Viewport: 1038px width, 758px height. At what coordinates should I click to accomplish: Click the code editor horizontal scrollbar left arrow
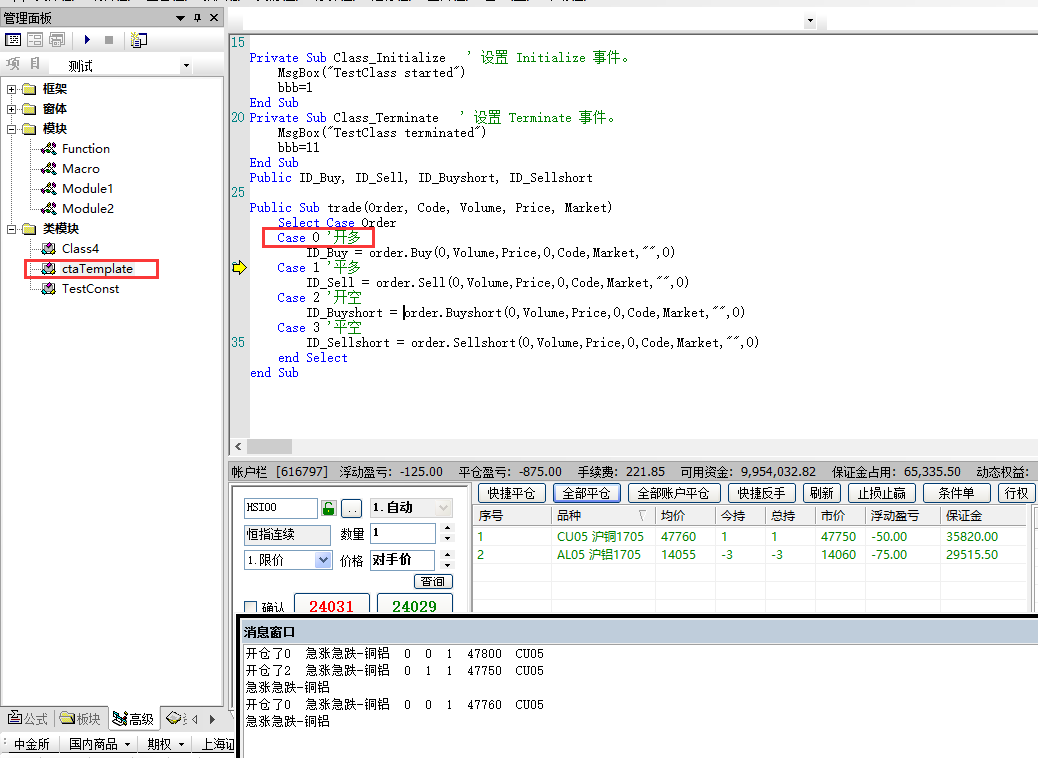pos(238,447)
